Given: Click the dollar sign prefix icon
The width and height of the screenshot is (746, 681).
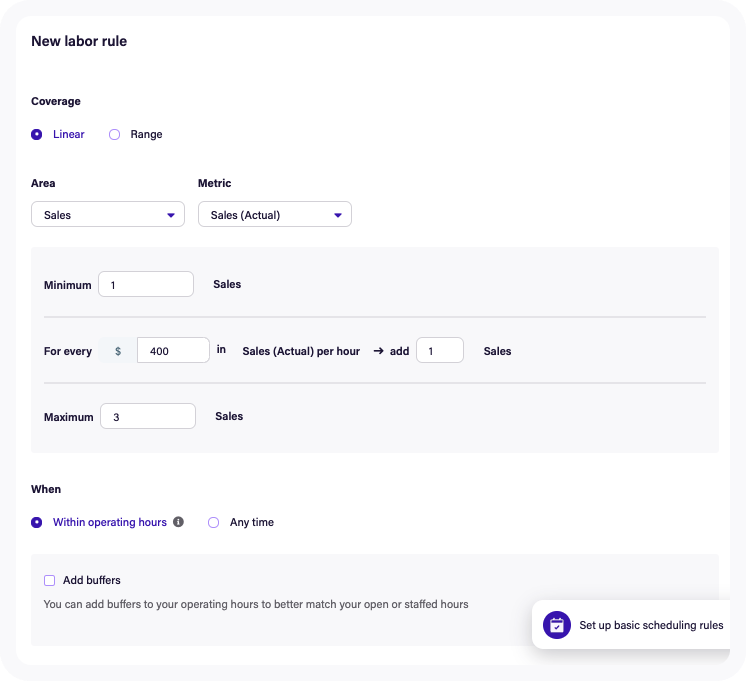Looking at the screenshot, I should [118, 351].
